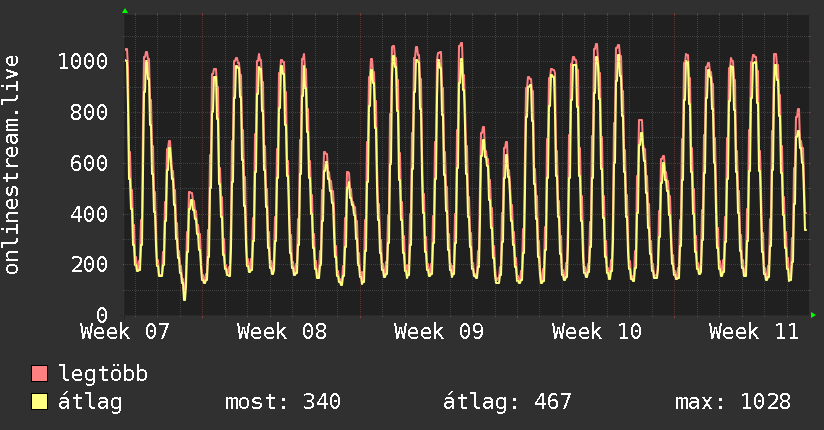The image size is (824, 430).
Task: Click the '600' y-axis label
Action: 89,163
